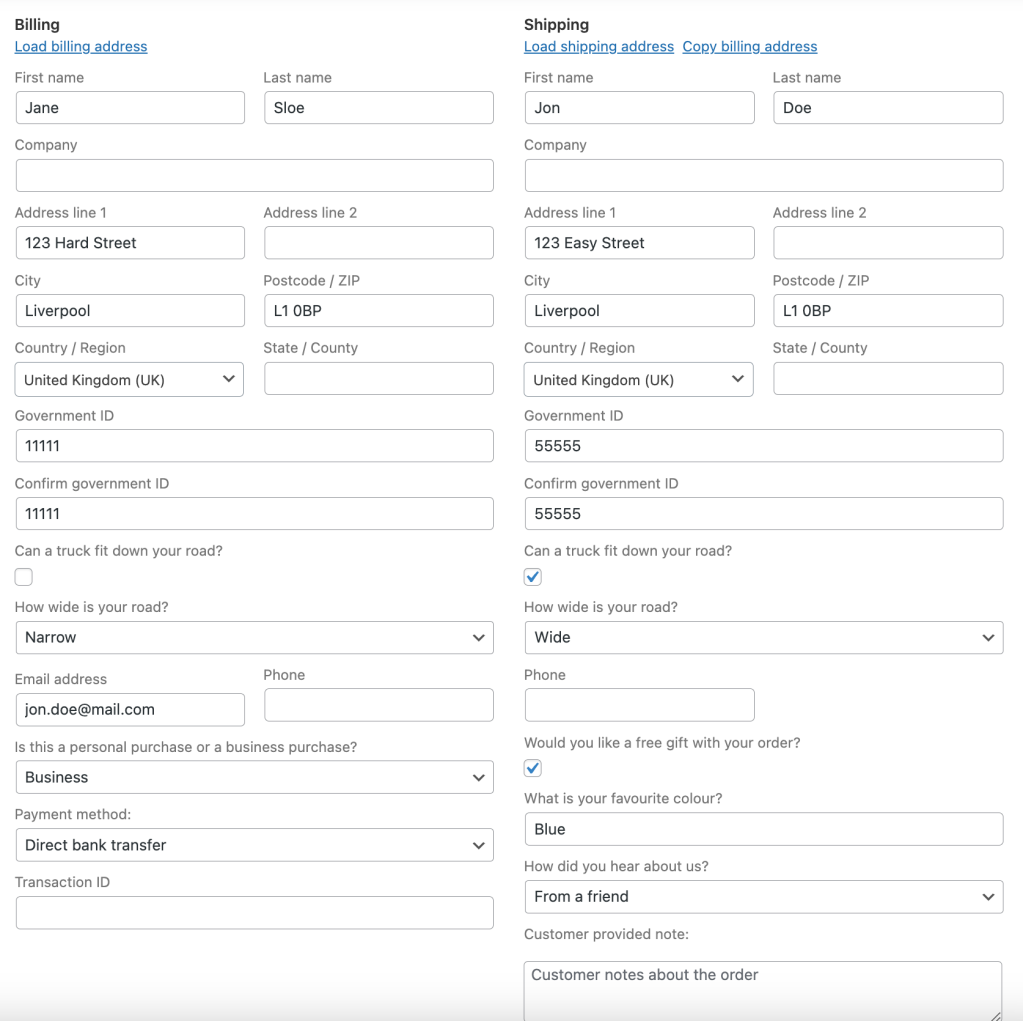The width and height of the screenshot is (1023, 1021).
Task: Click the Load billing address link
Action: tap(81, 47)
